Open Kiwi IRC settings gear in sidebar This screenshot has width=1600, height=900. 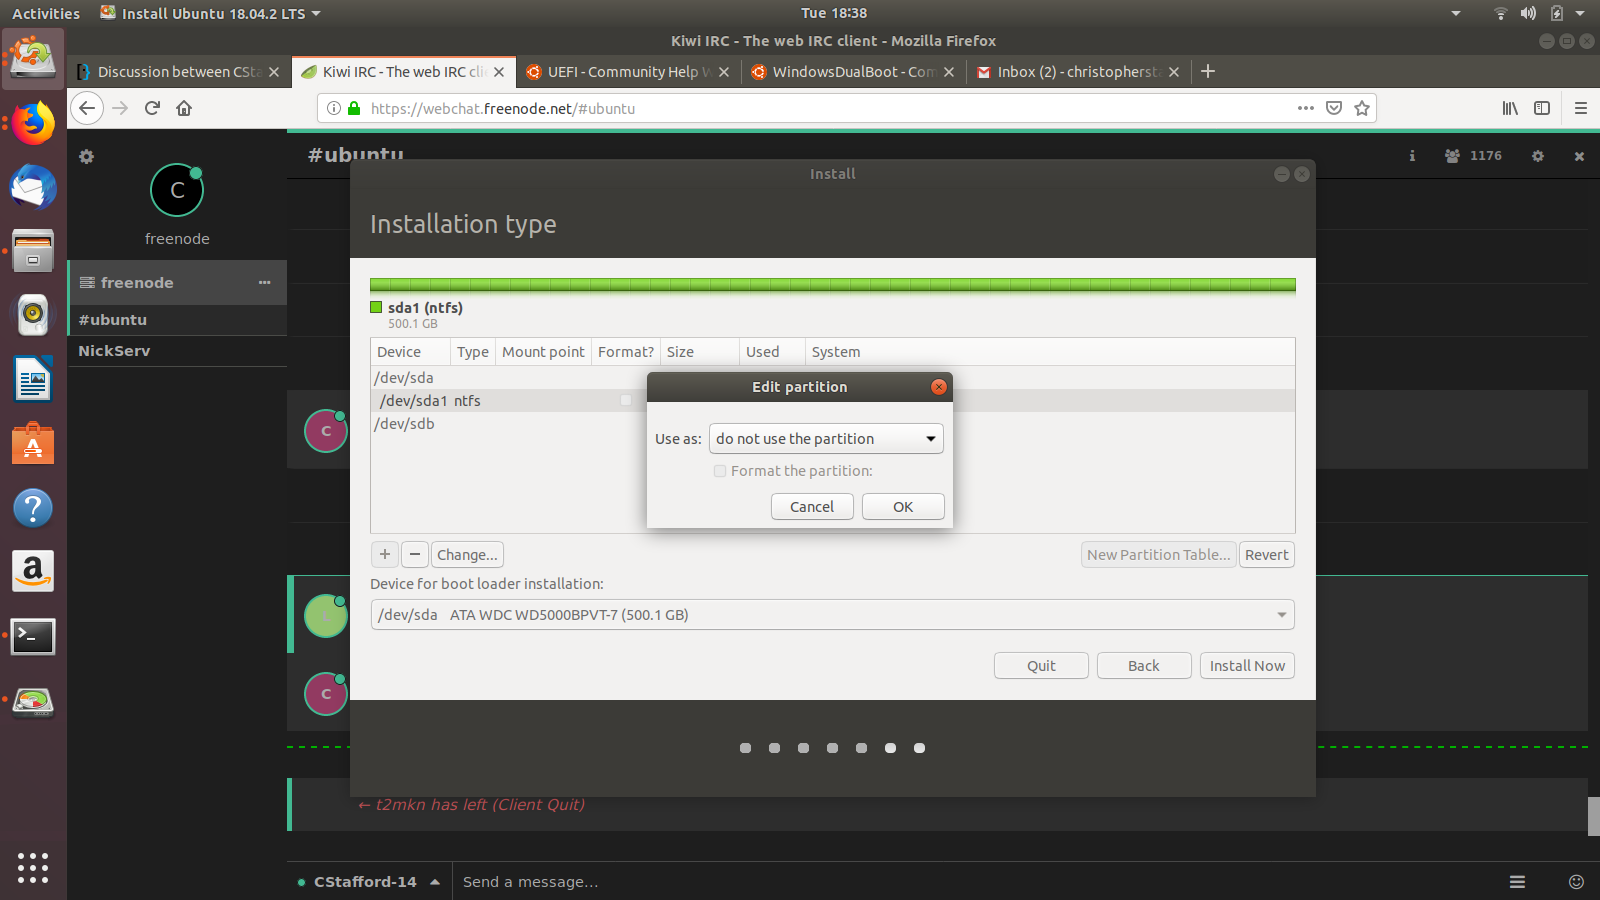click(87, 157)
